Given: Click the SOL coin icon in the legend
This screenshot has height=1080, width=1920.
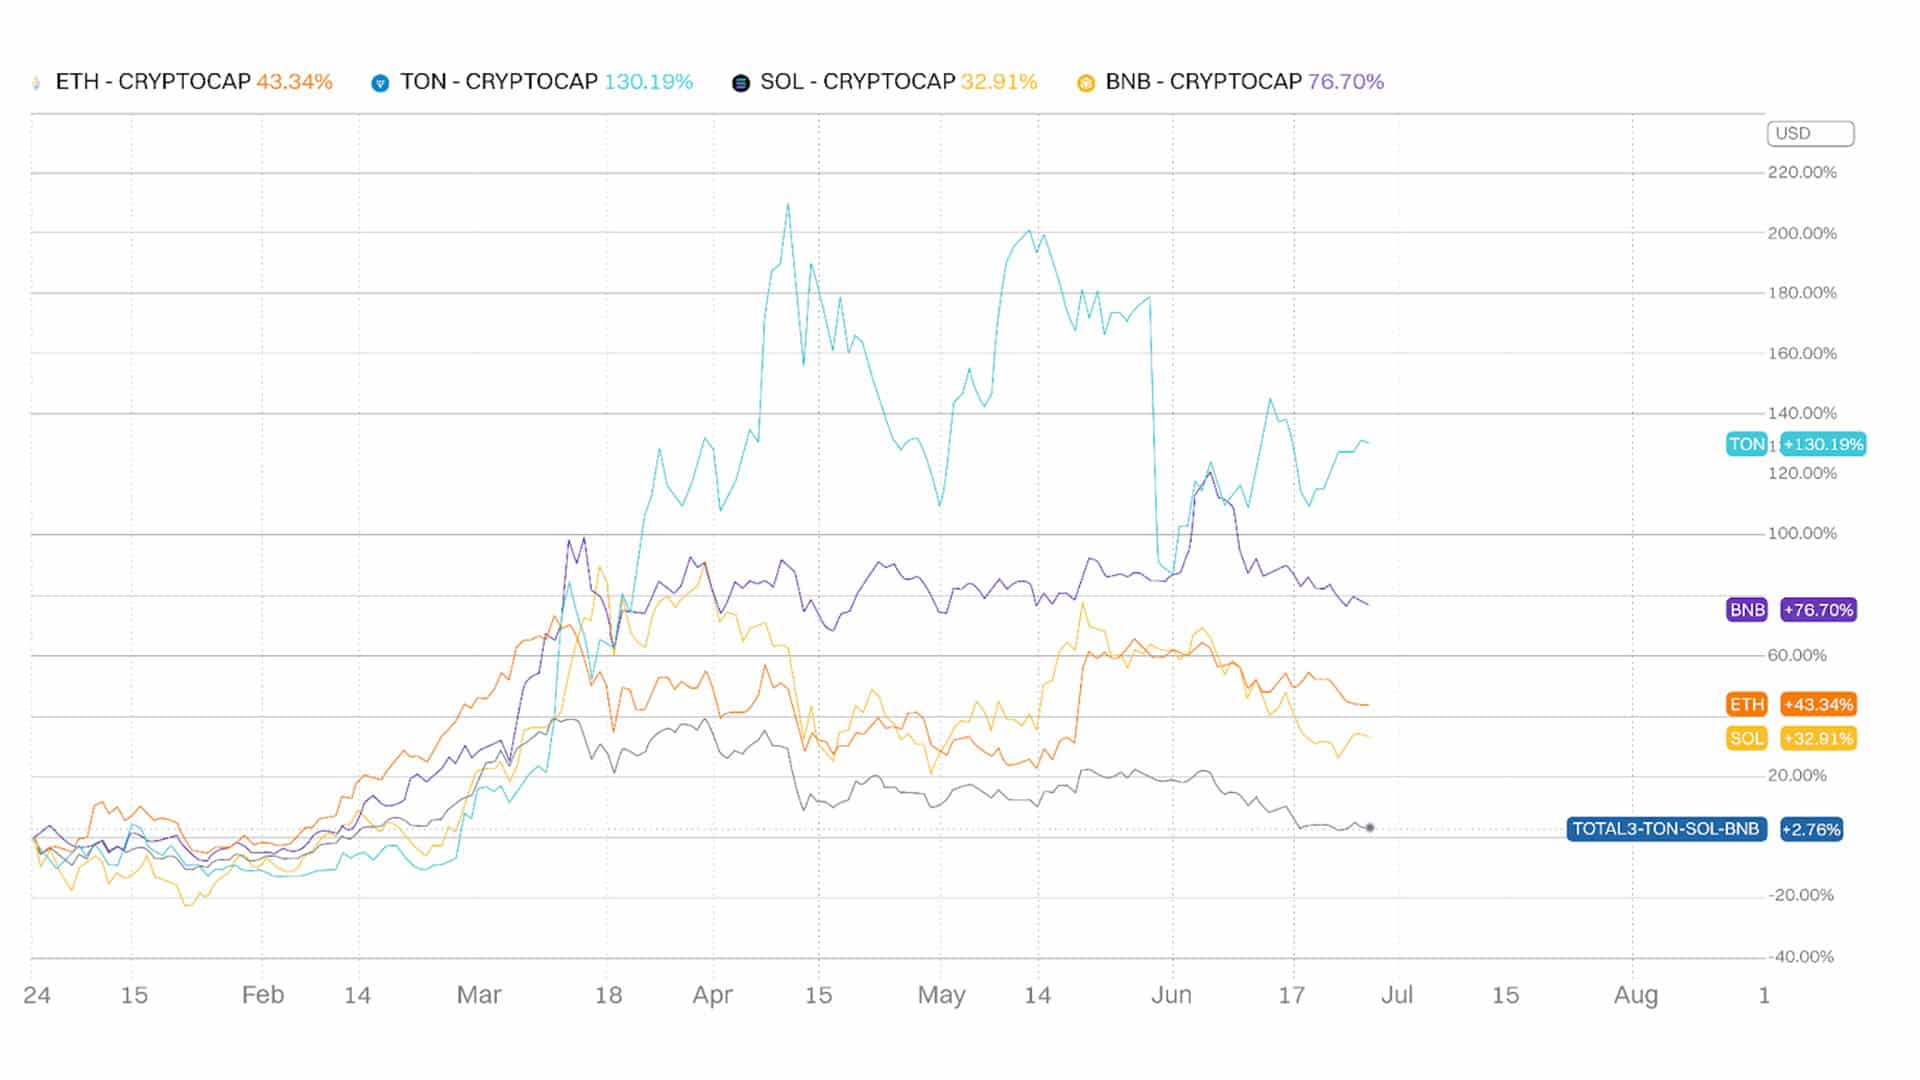Looking at the screenshot, I should [x=741, y=83].
